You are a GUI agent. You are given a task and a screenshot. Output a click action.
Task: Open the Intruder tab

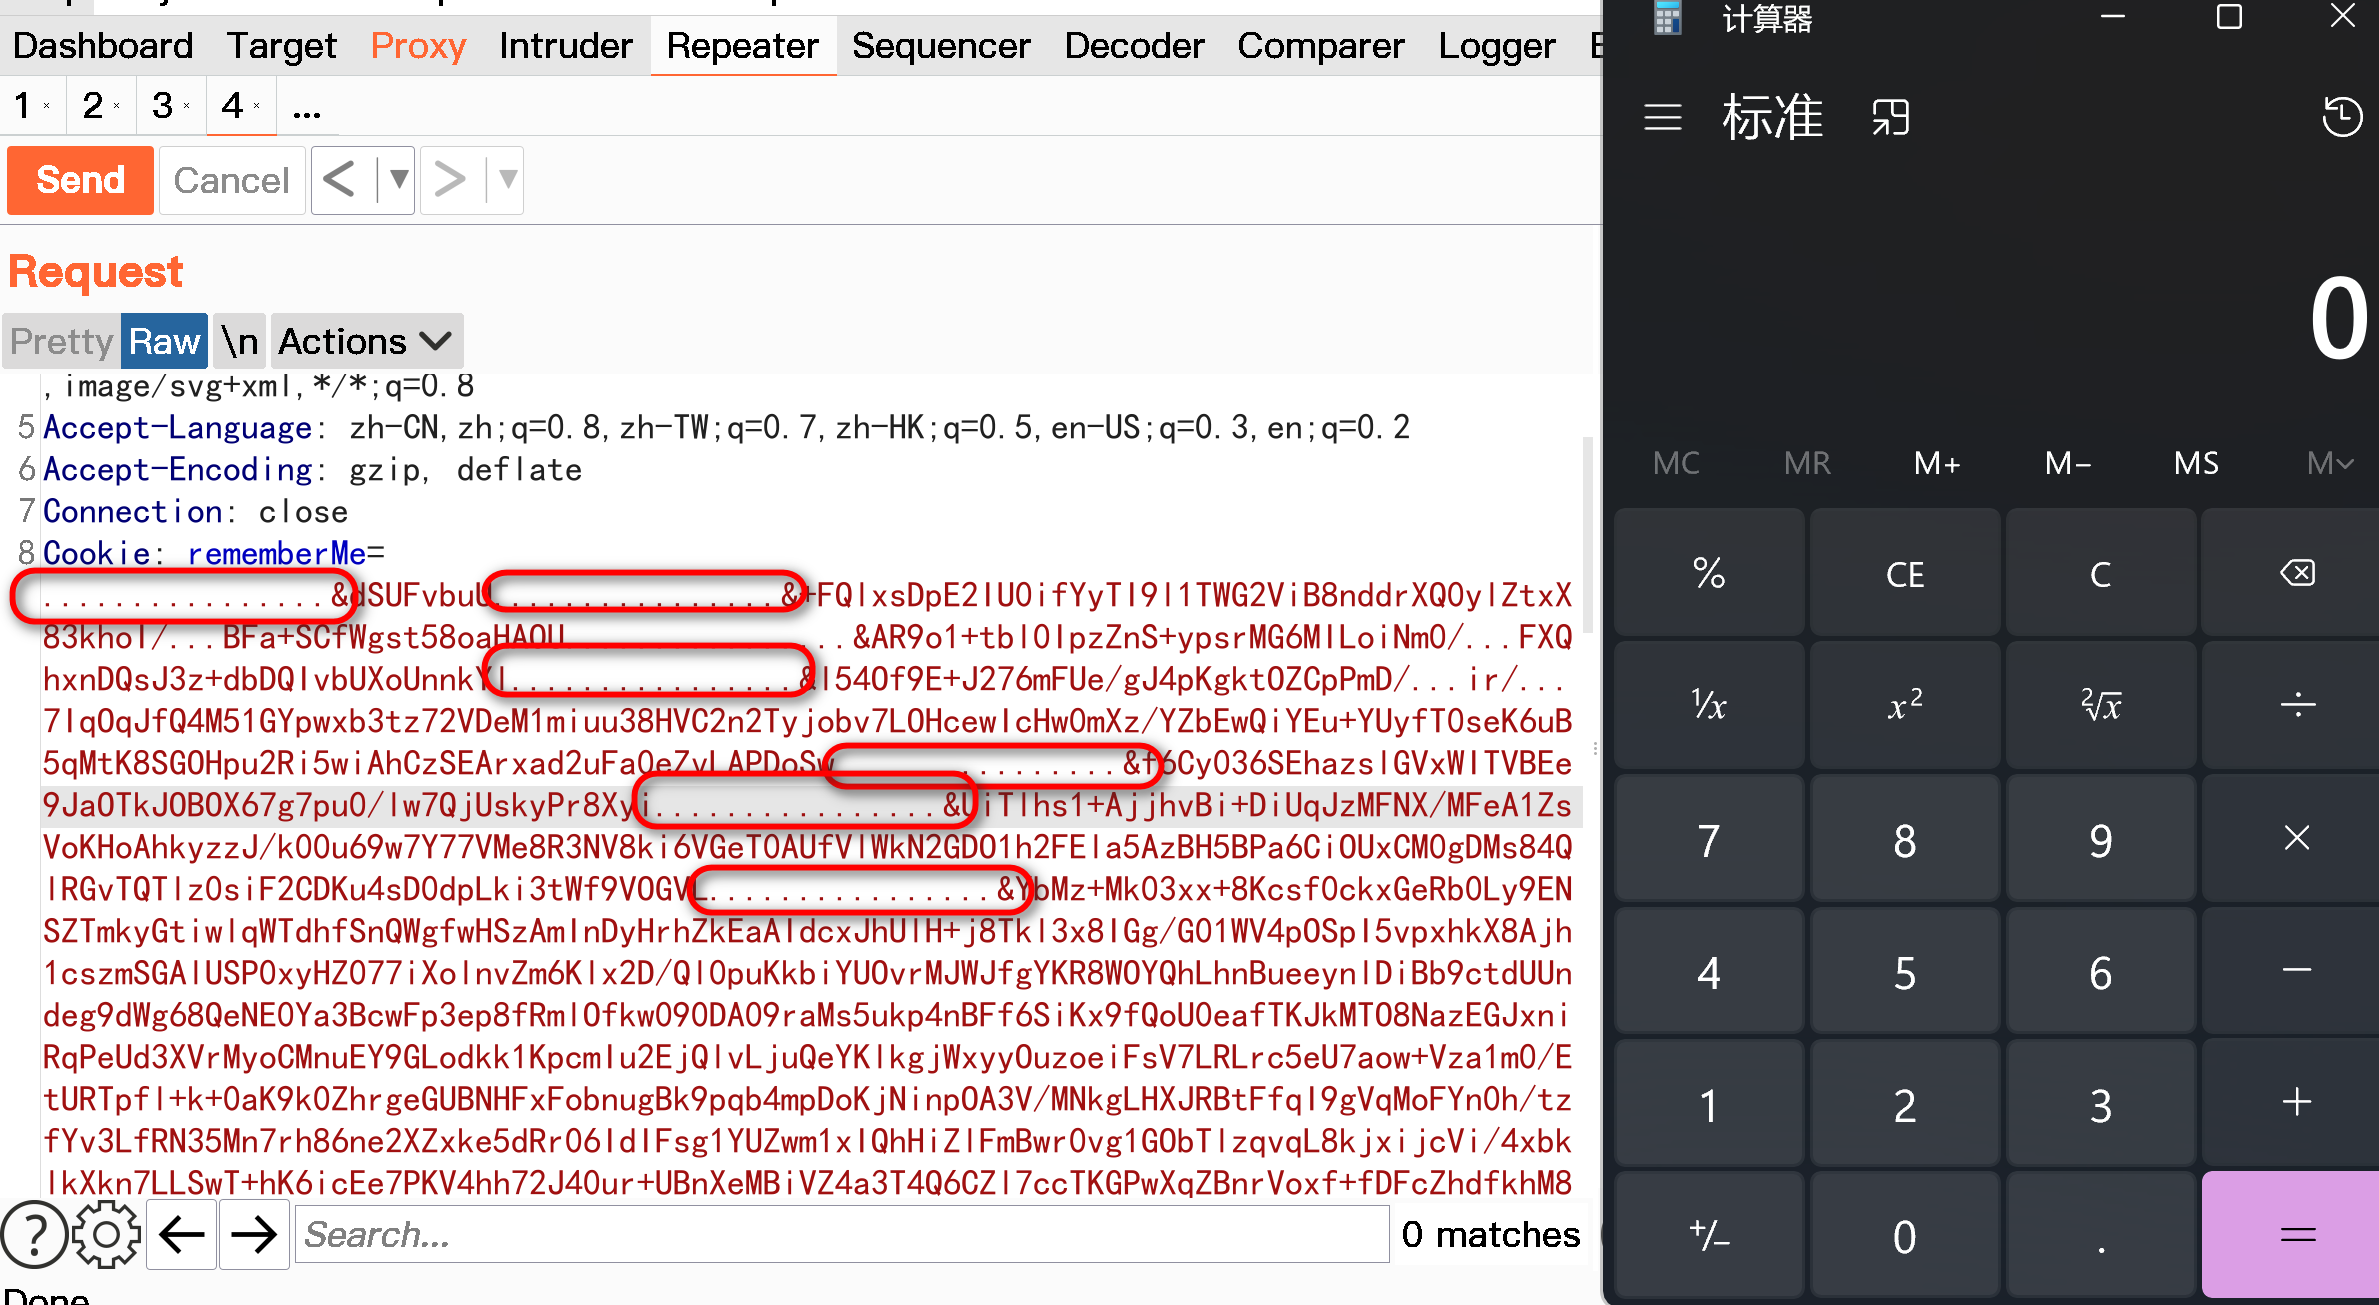(x=566, y=46)
